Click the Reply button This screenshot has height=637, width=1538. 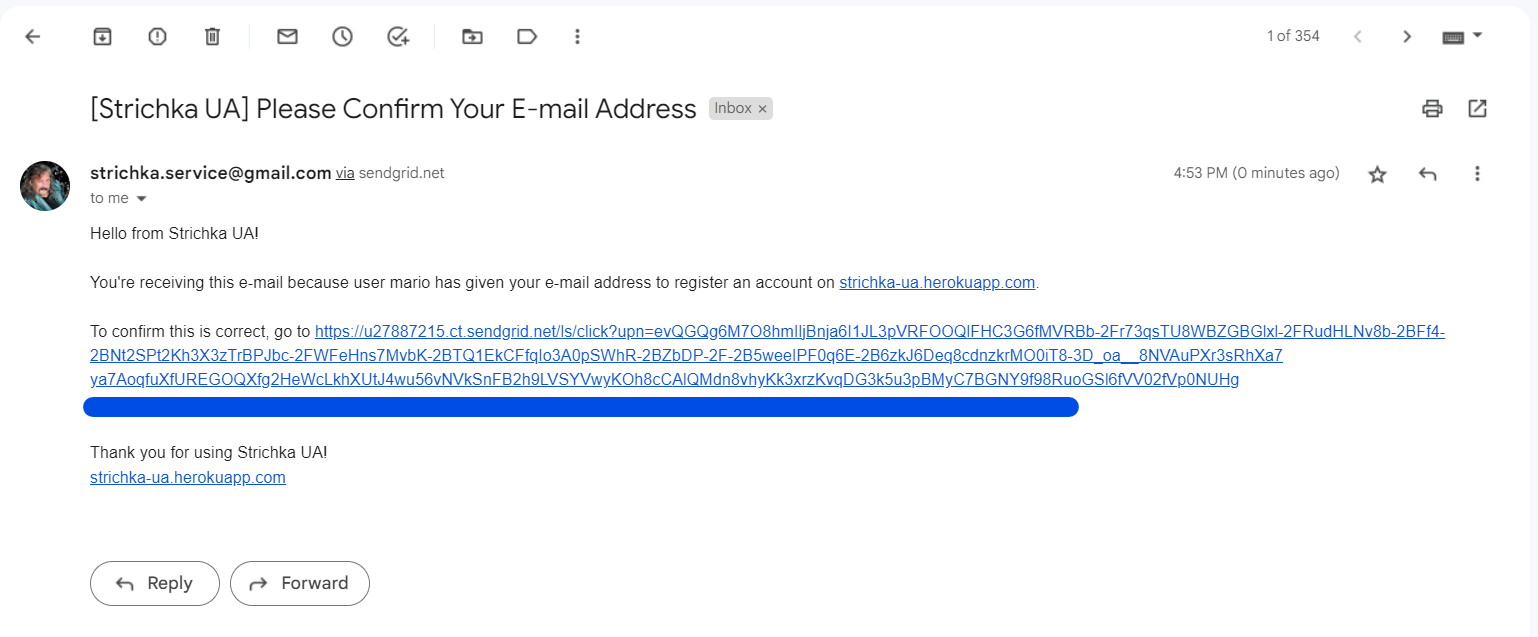(155, 583)
